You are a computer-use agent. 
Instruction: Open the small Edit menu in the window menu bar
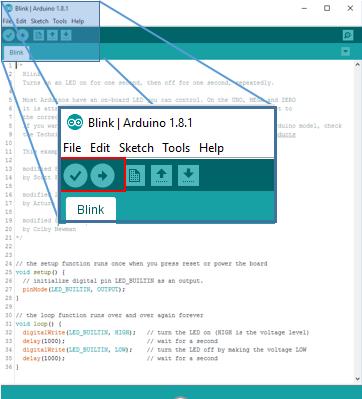tap(21, 21)
